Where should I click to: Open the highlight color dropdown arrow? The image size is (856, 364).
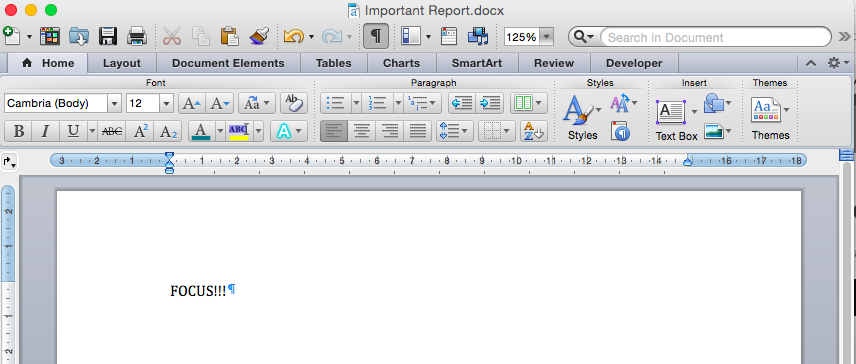tap(258, 132)
